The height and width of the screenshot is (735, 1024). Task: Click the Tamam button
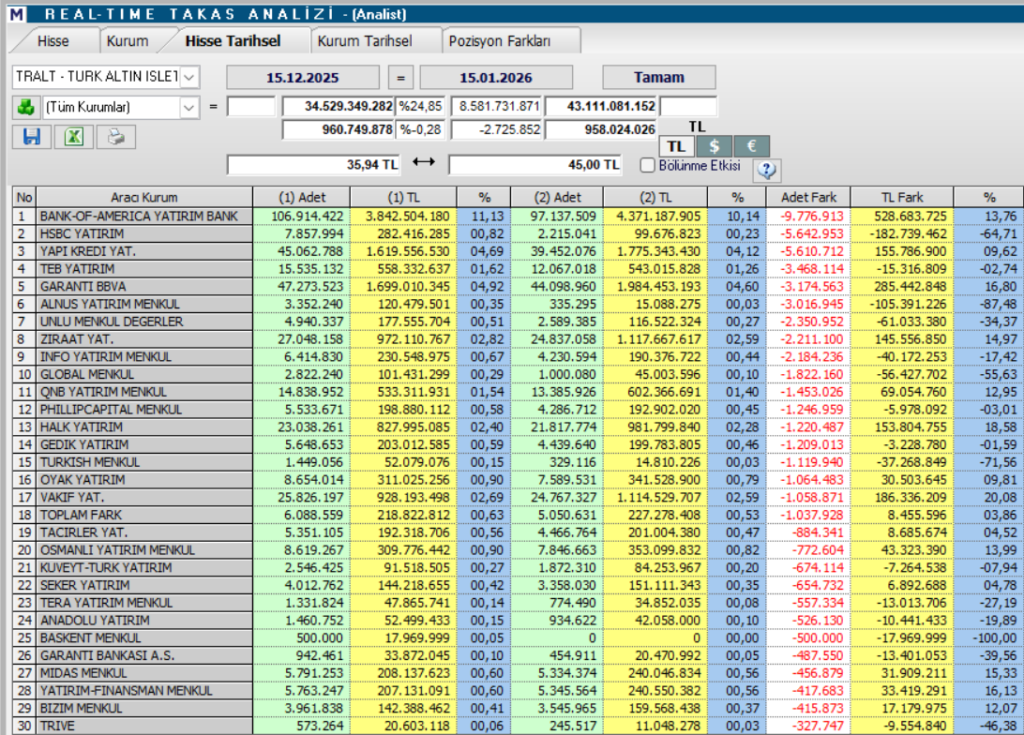point(659,77)
